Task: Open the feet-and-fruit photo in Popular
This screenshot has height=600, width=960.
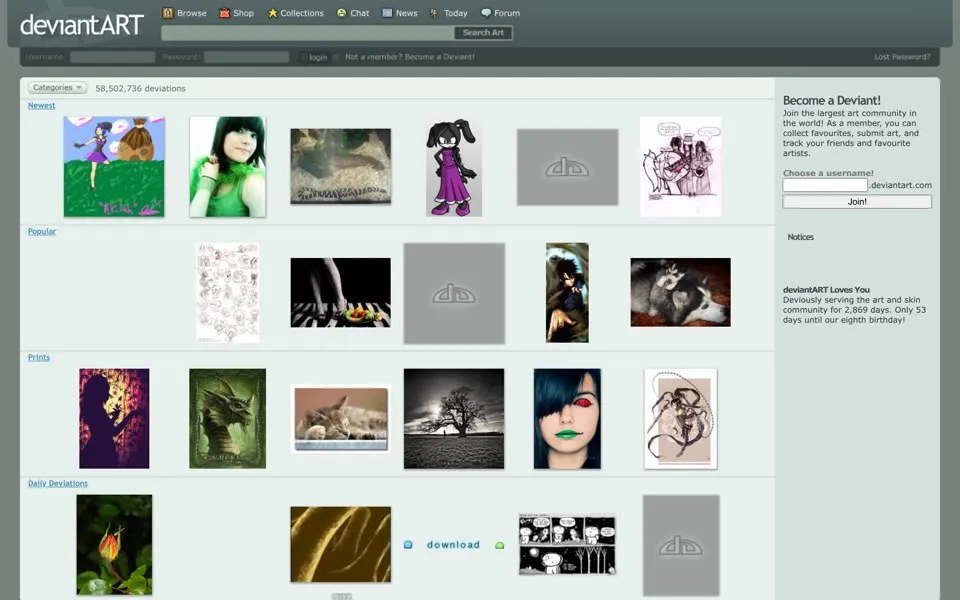Action: pyautogui.click(x=340, y=293)
